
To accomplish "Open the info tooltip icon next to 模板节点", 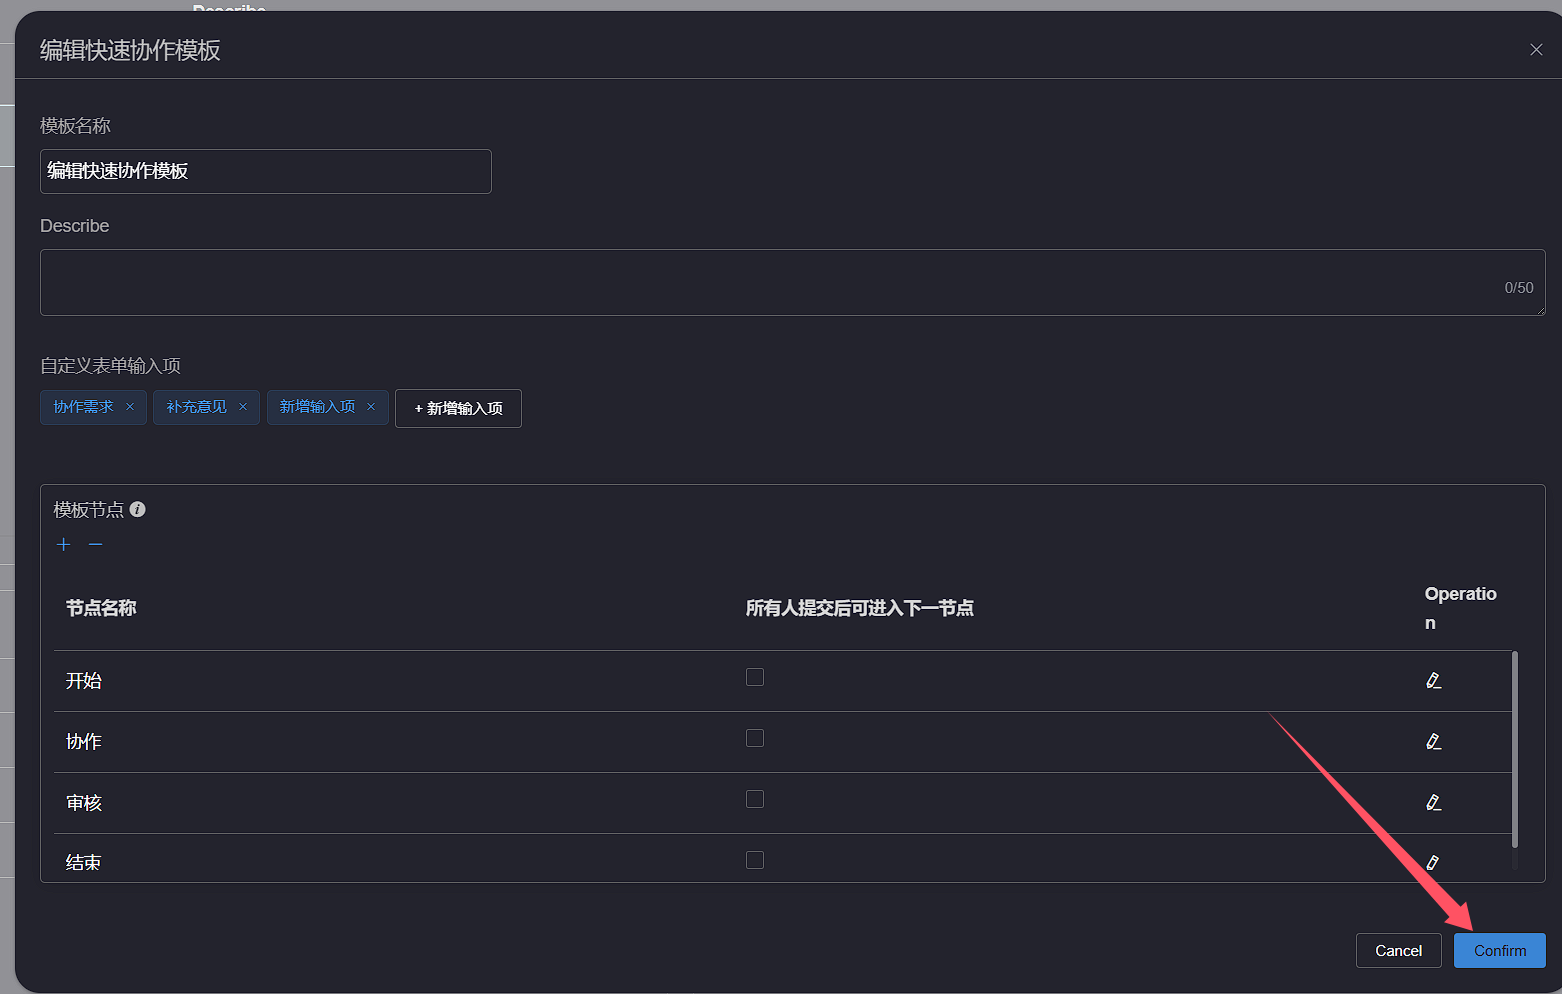I will 138,509.
